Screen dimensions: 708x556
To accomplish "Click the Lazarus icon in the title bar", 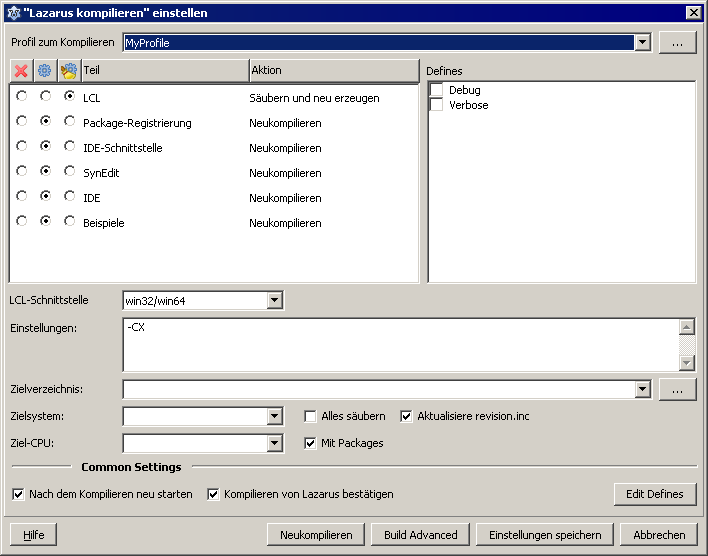I will click(12, 12).
